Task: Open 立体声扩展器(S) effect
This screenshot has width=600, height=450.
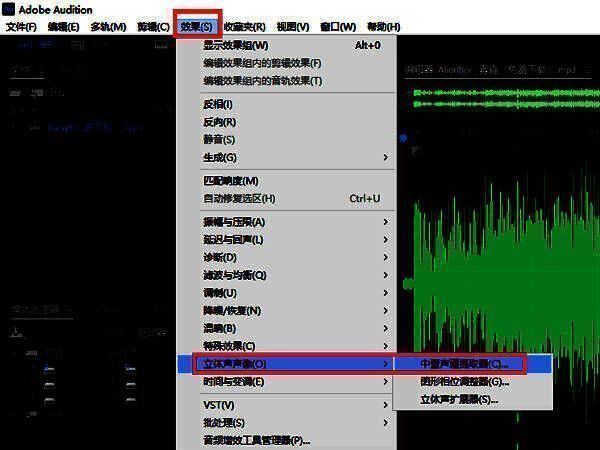Action: (x=460, y=400)
